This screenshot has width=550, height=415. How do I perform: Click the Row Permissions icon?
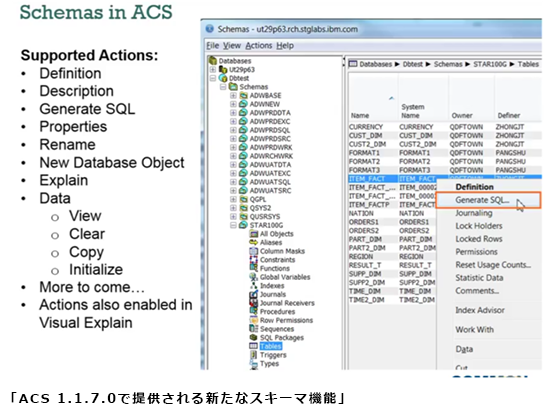click(x=254, y=320)
